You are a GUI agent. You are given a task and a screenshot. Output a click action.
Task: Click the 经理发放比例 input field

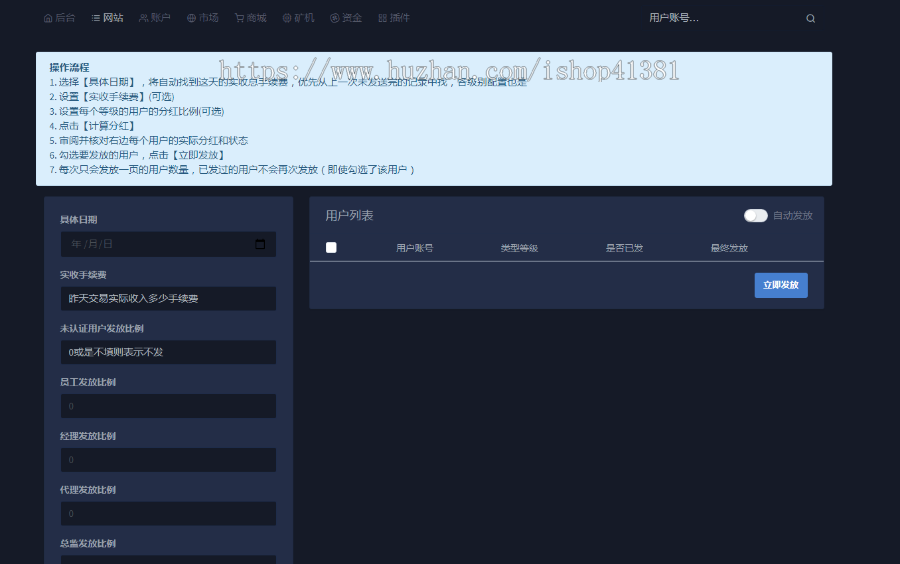[x=168, y=460]
